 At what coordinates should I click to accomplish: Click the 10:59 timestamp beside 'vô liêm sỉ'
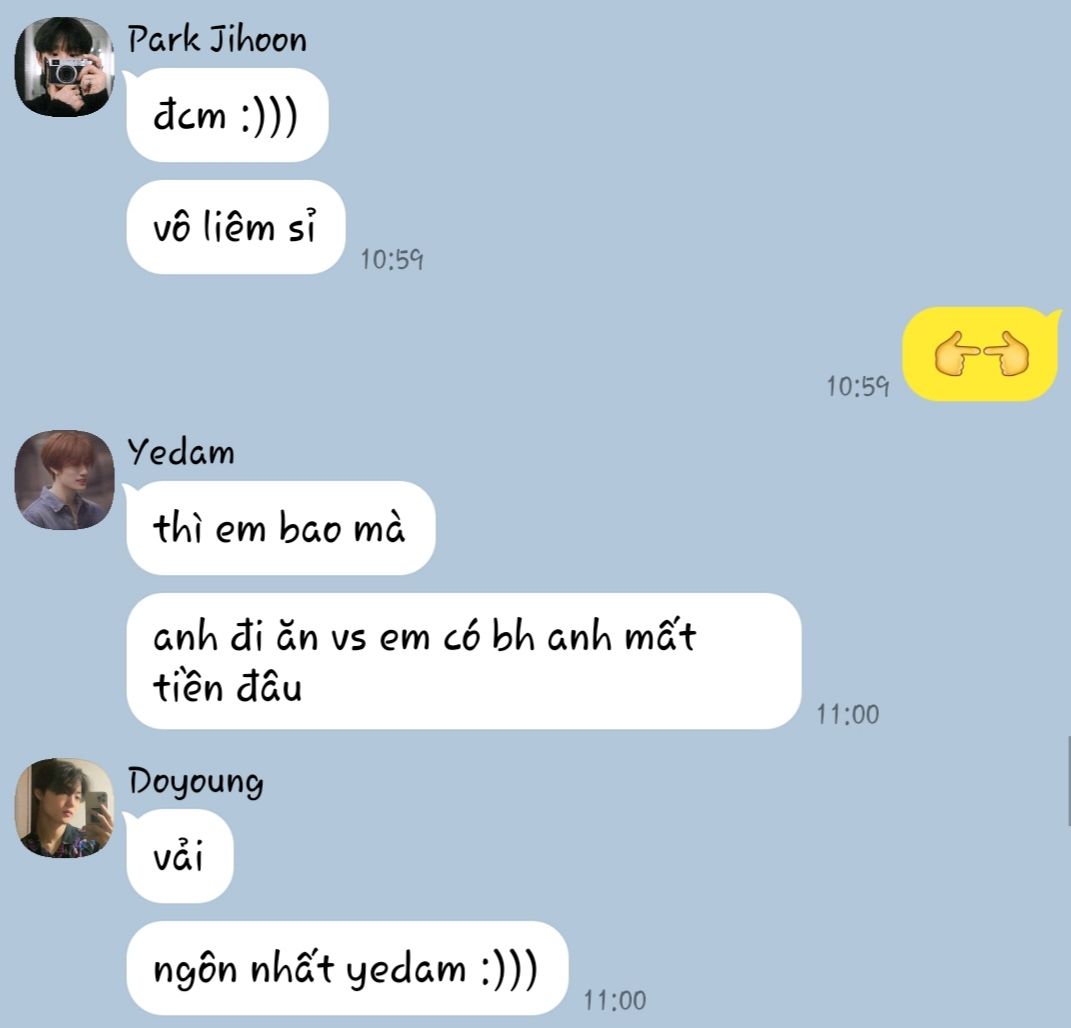coord(392,260)
